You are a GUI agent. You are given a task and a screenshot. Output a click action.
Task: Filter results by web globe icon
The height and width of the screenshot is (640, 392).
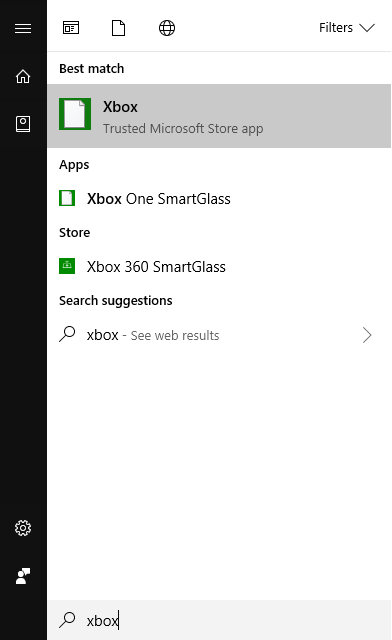click(167, 28)
